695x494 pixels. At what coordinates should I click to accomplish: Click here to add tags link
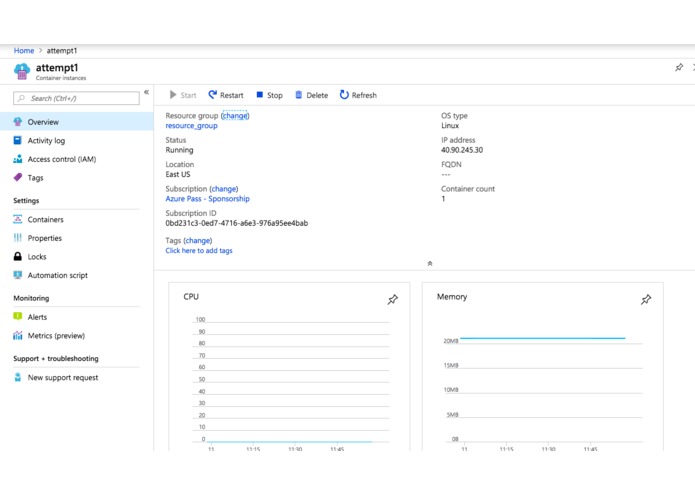[x=199, y=251]
